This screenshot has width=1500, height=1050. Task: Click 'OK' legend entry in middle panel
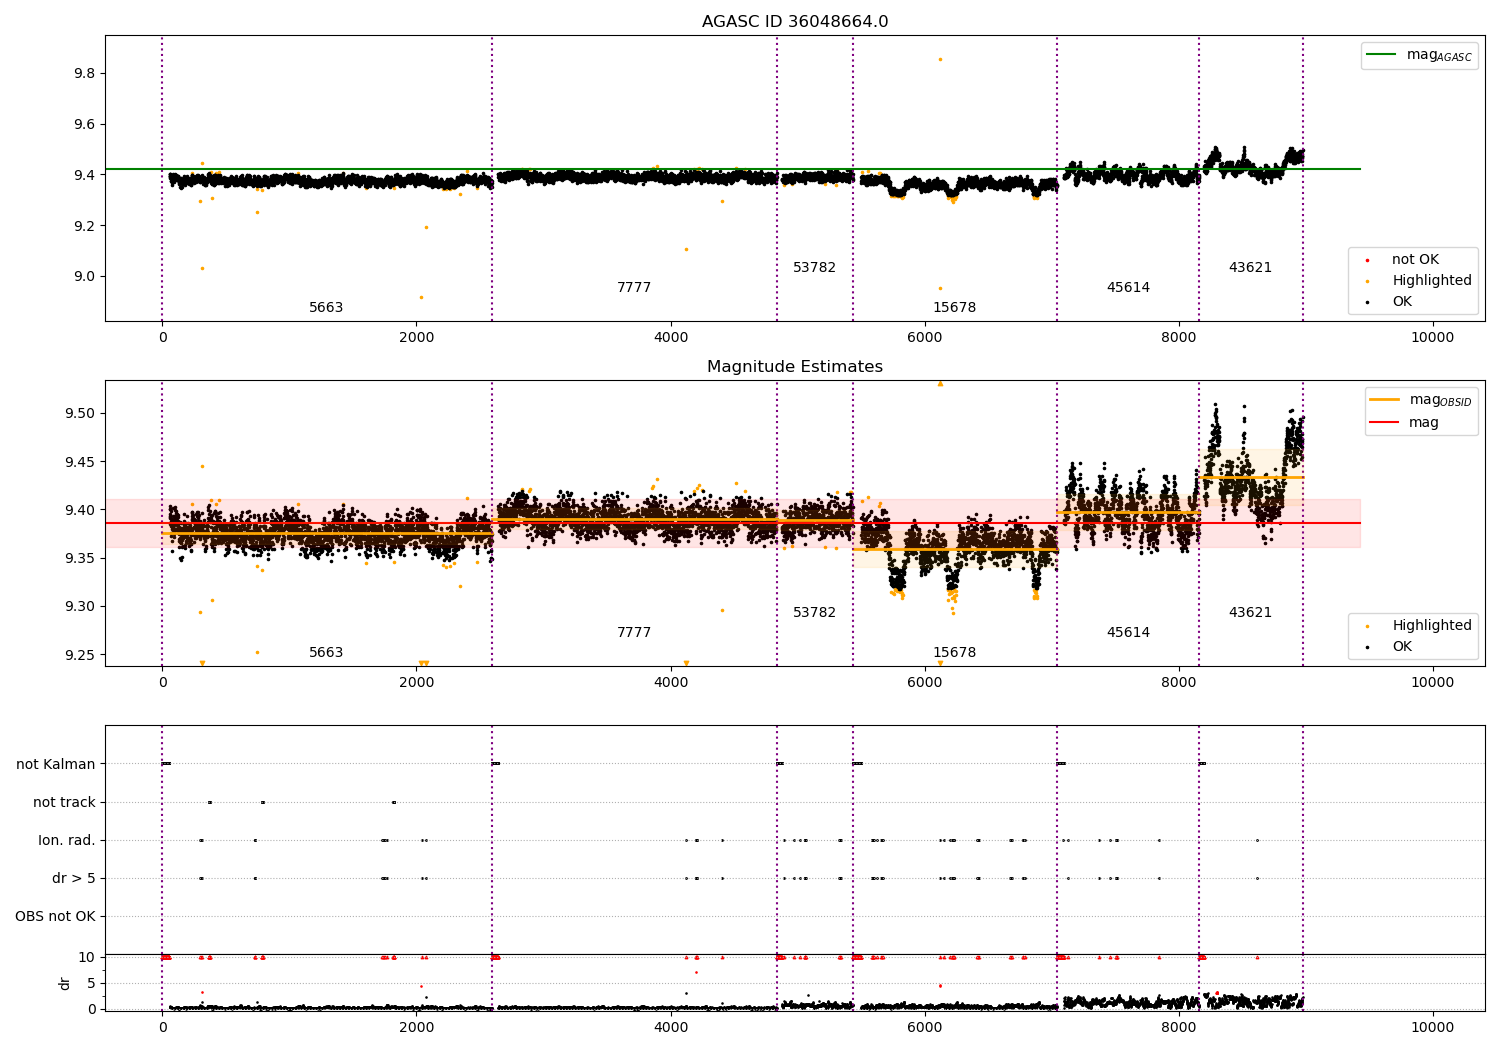pos(1402,647)
